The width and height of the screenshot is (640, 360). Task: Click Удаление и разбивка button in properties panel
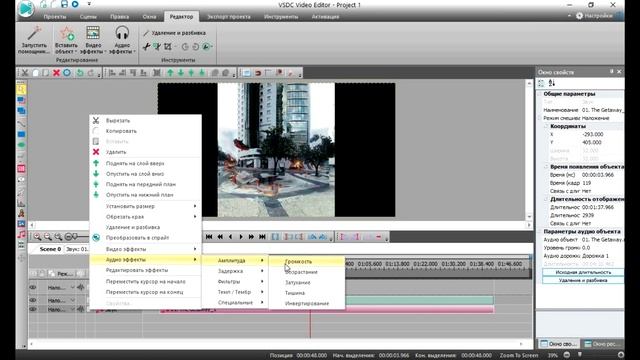(583, 280)
